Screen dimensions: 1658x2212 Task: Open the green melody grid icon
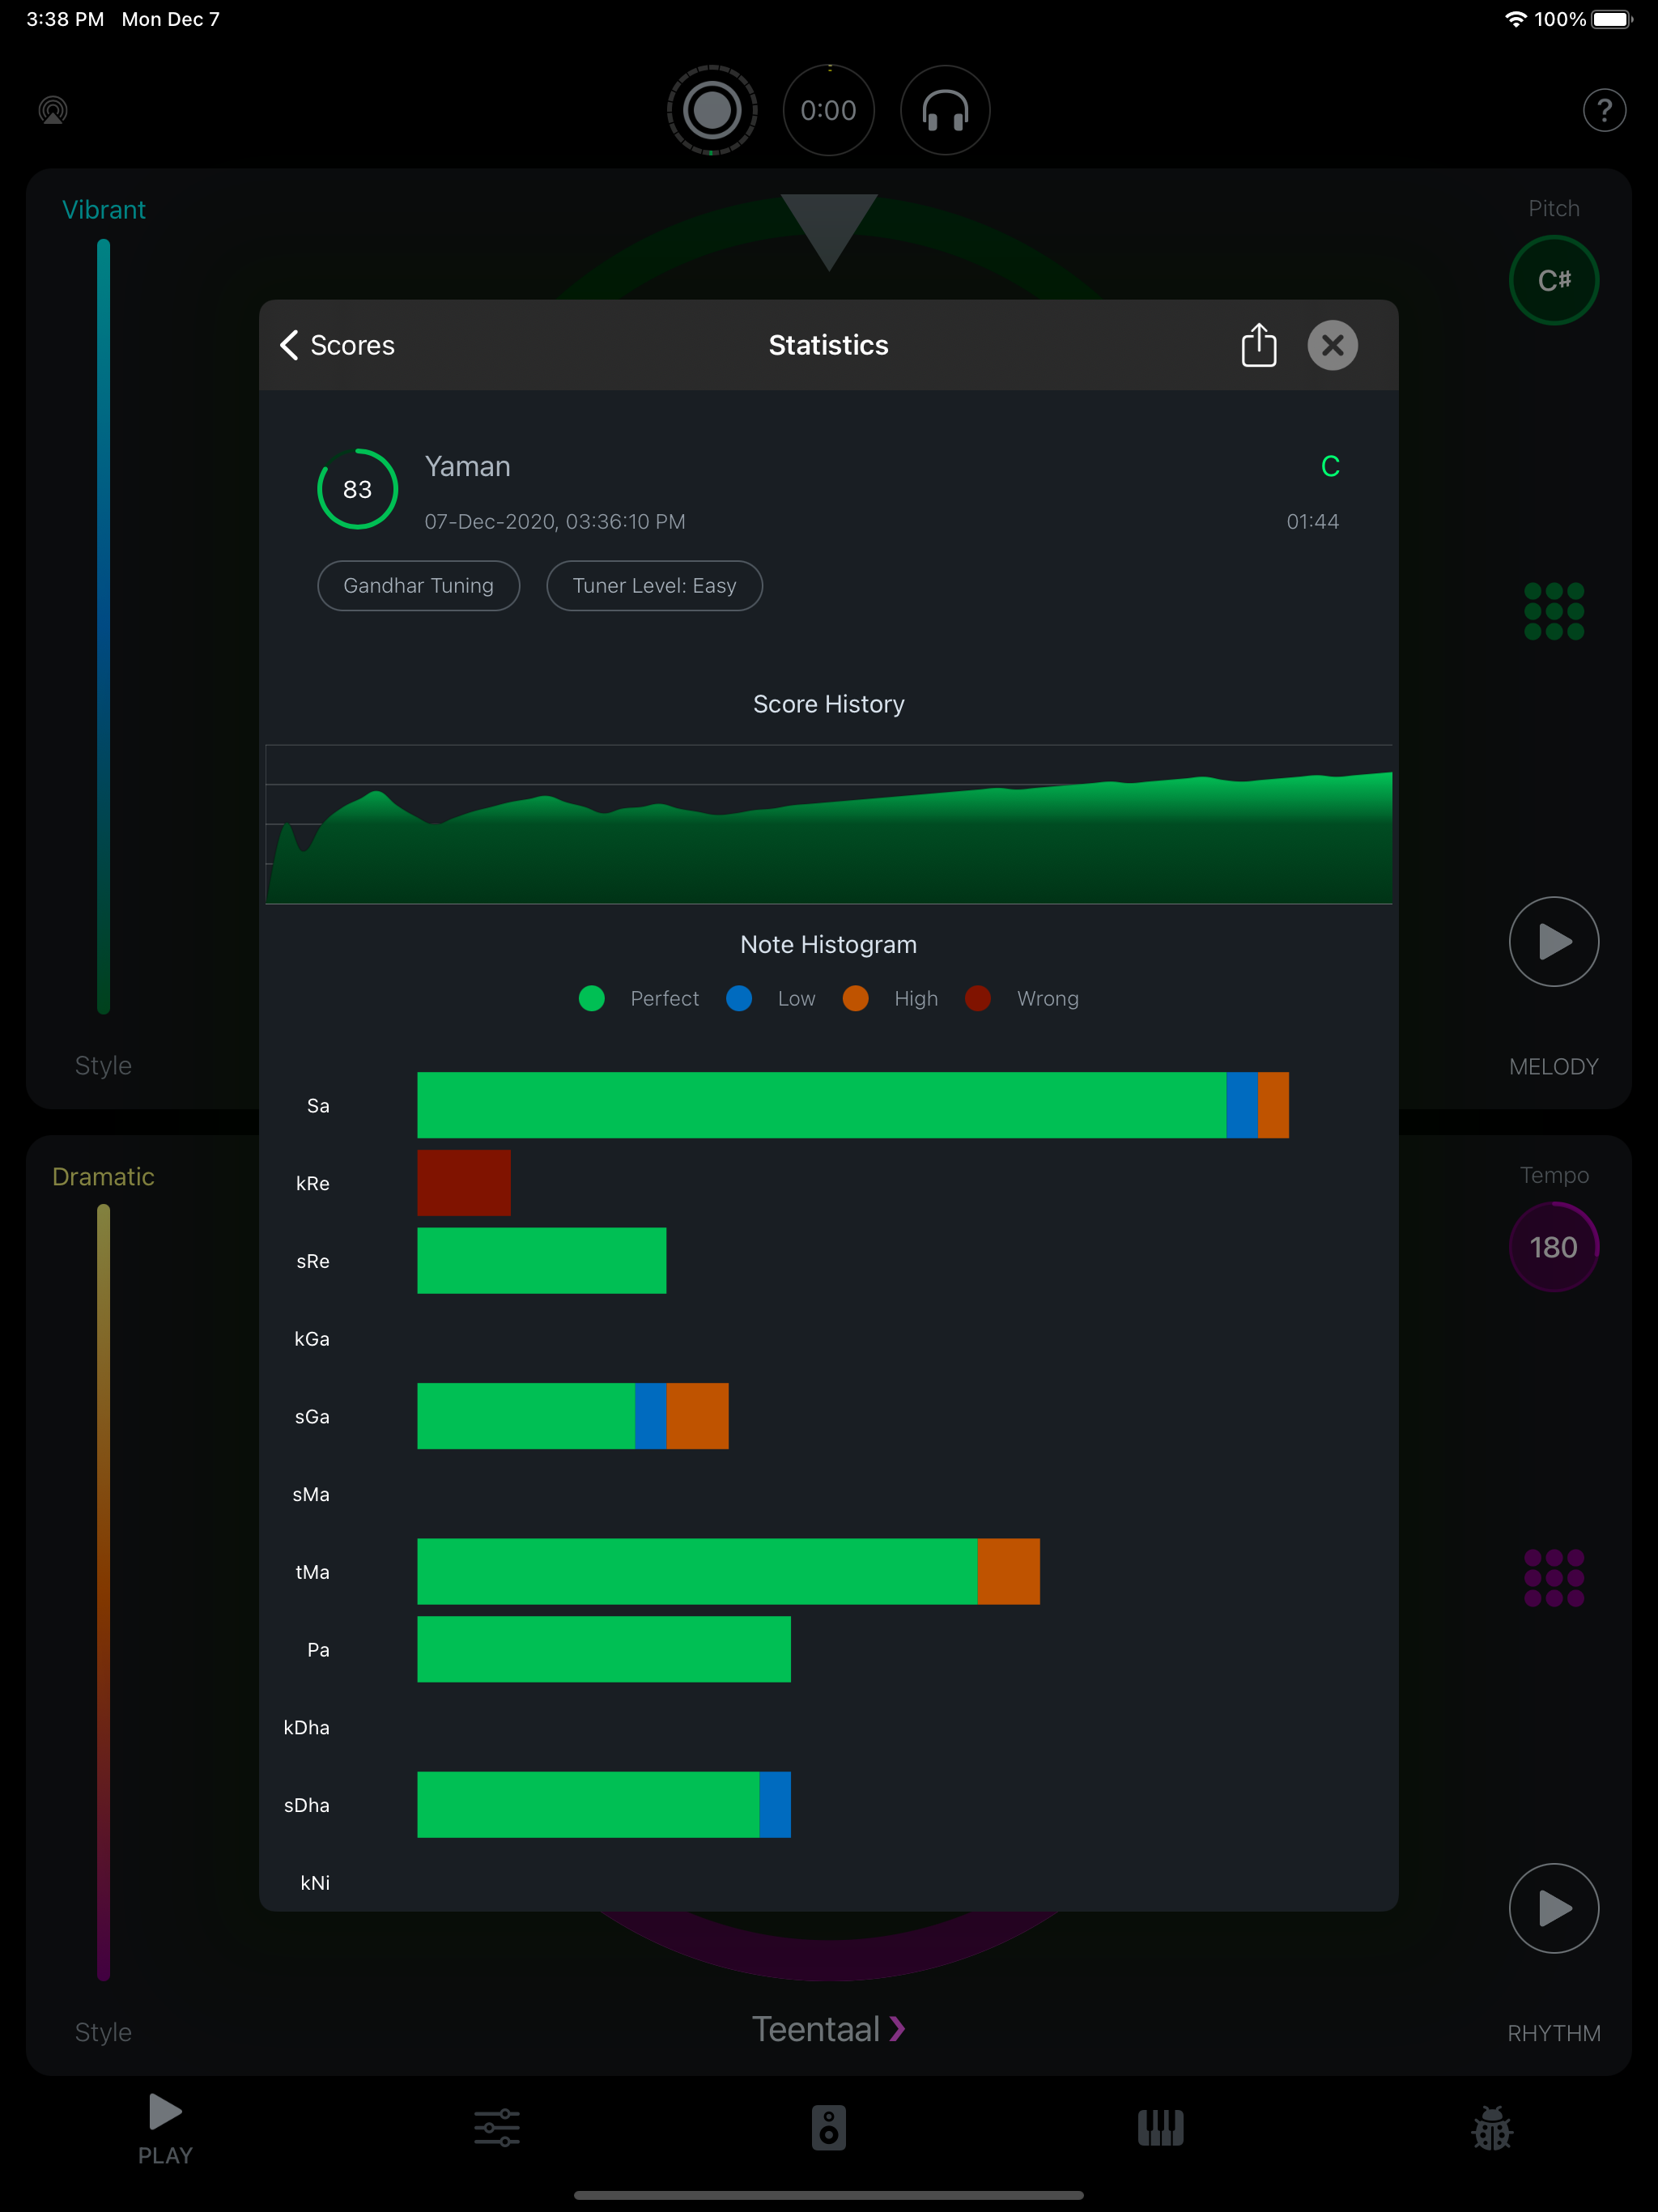[x=1553, y=611]
